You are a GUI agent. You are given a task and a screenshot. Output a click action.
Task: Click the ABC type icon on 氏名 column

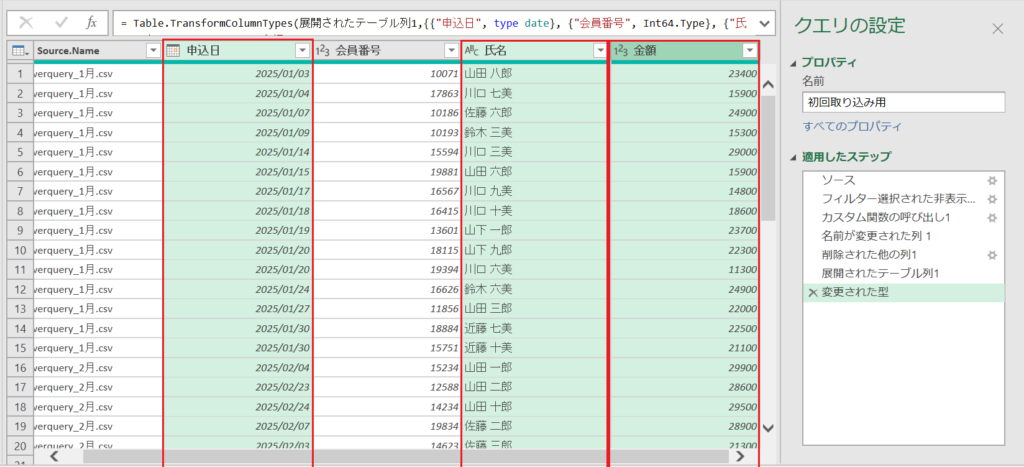pyautogui.click(x=471, y=51)
